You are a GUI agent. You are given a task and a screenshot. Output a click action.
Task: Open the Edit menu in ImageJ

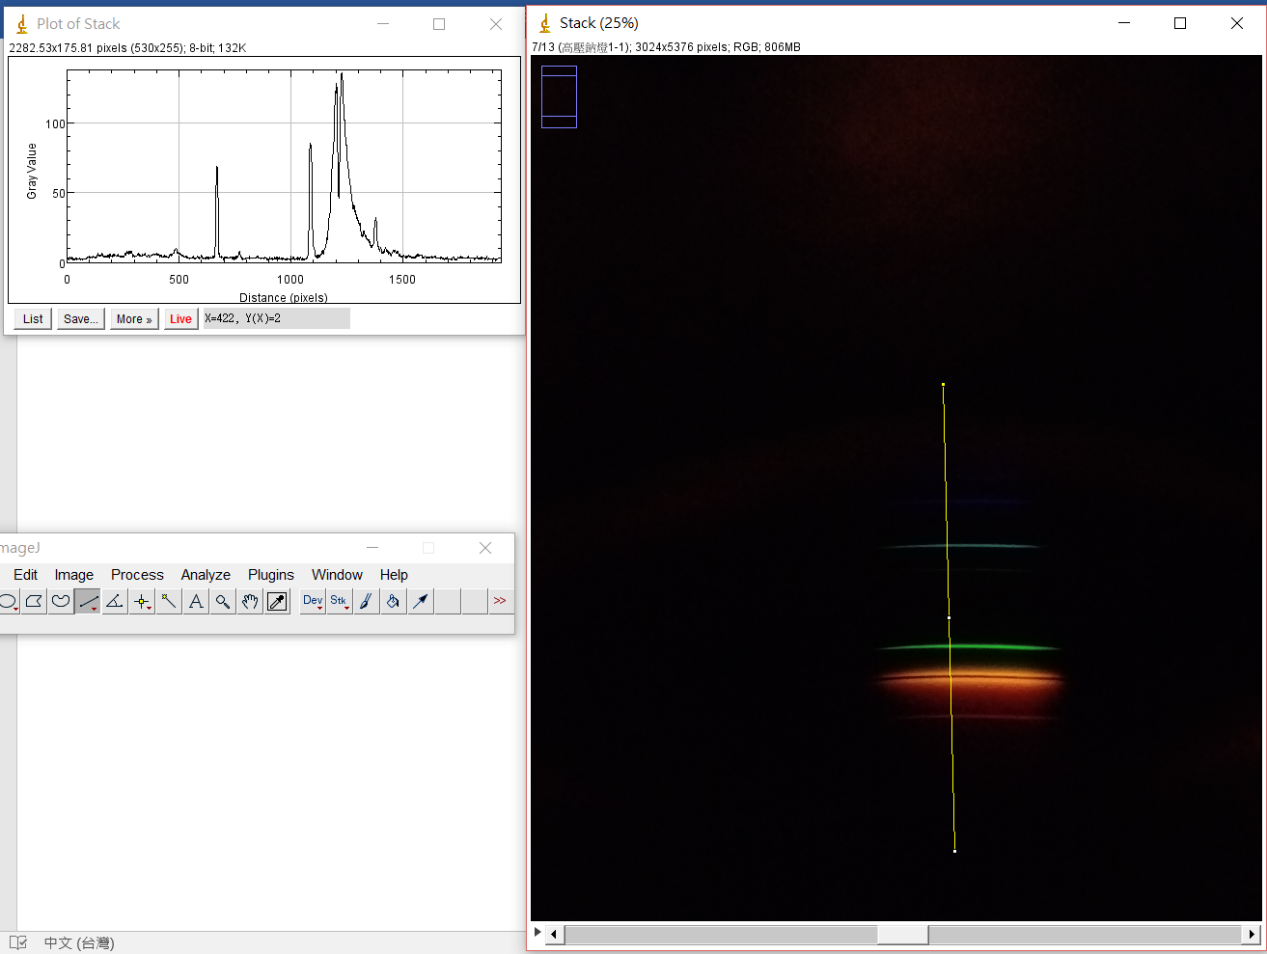26,575
